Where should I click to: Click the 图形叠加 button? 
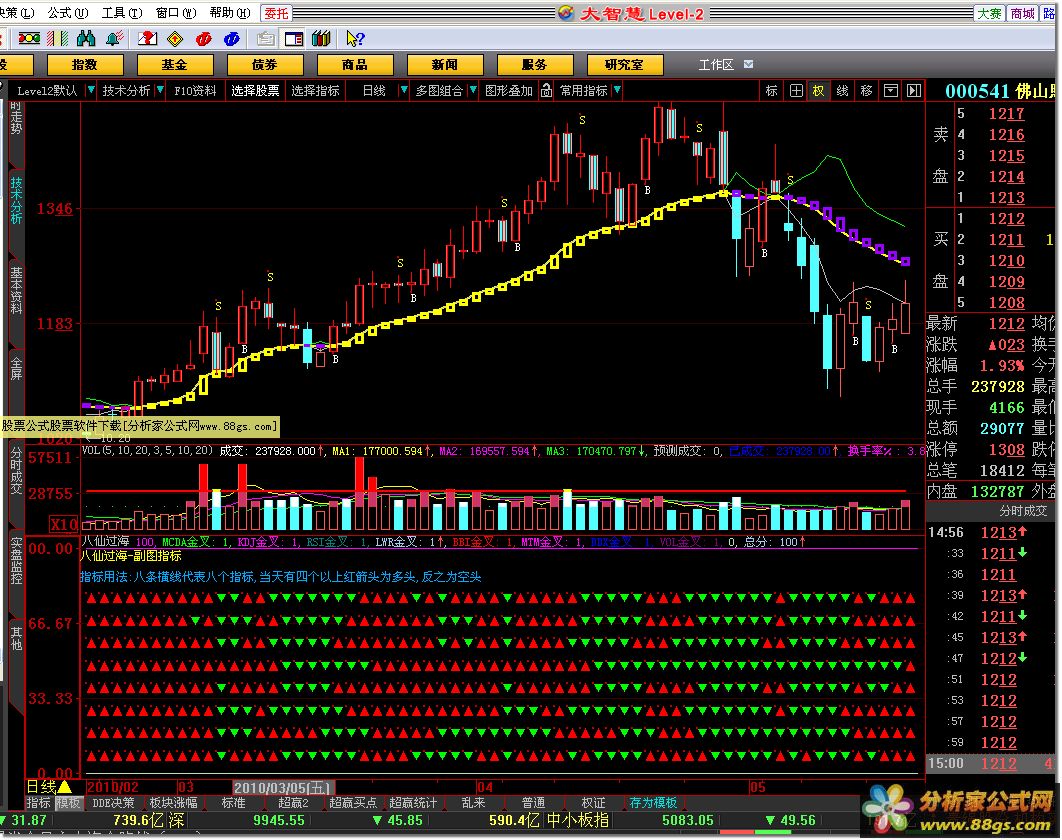click(509, 90)
